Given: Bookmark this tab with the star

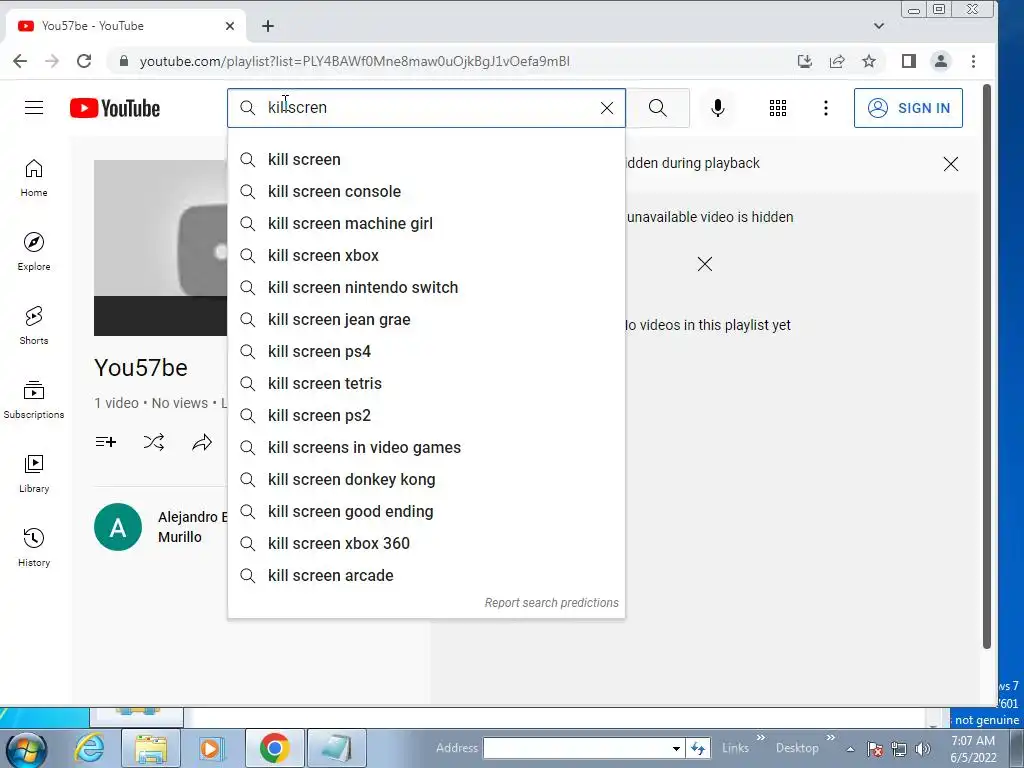Looking at the screenshot, I should (x=869, y=61).
